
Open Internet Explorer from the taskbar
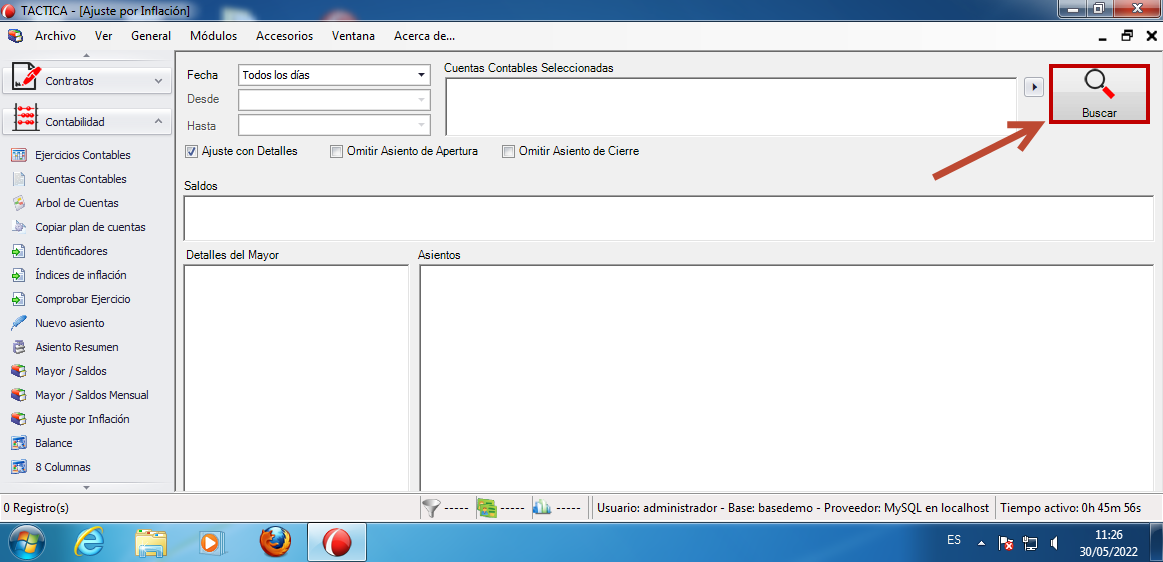90,543
